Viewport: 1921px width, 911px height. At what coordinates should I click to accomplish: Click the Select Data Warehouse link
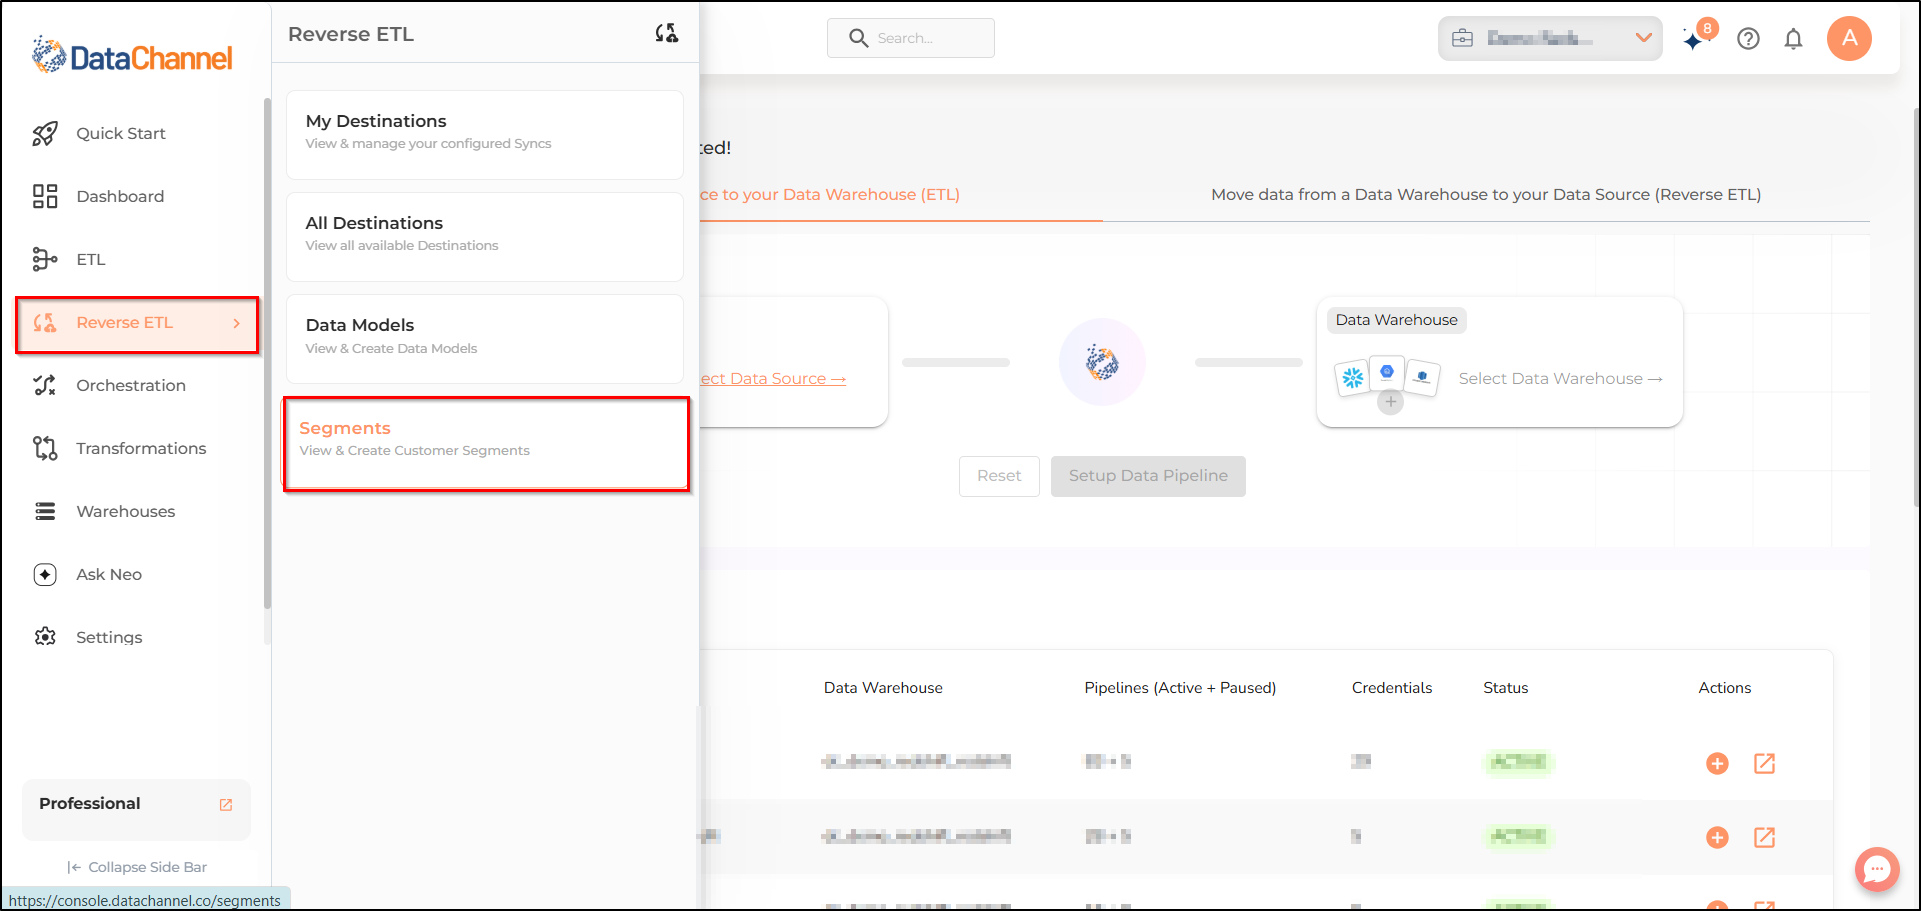1560,379
